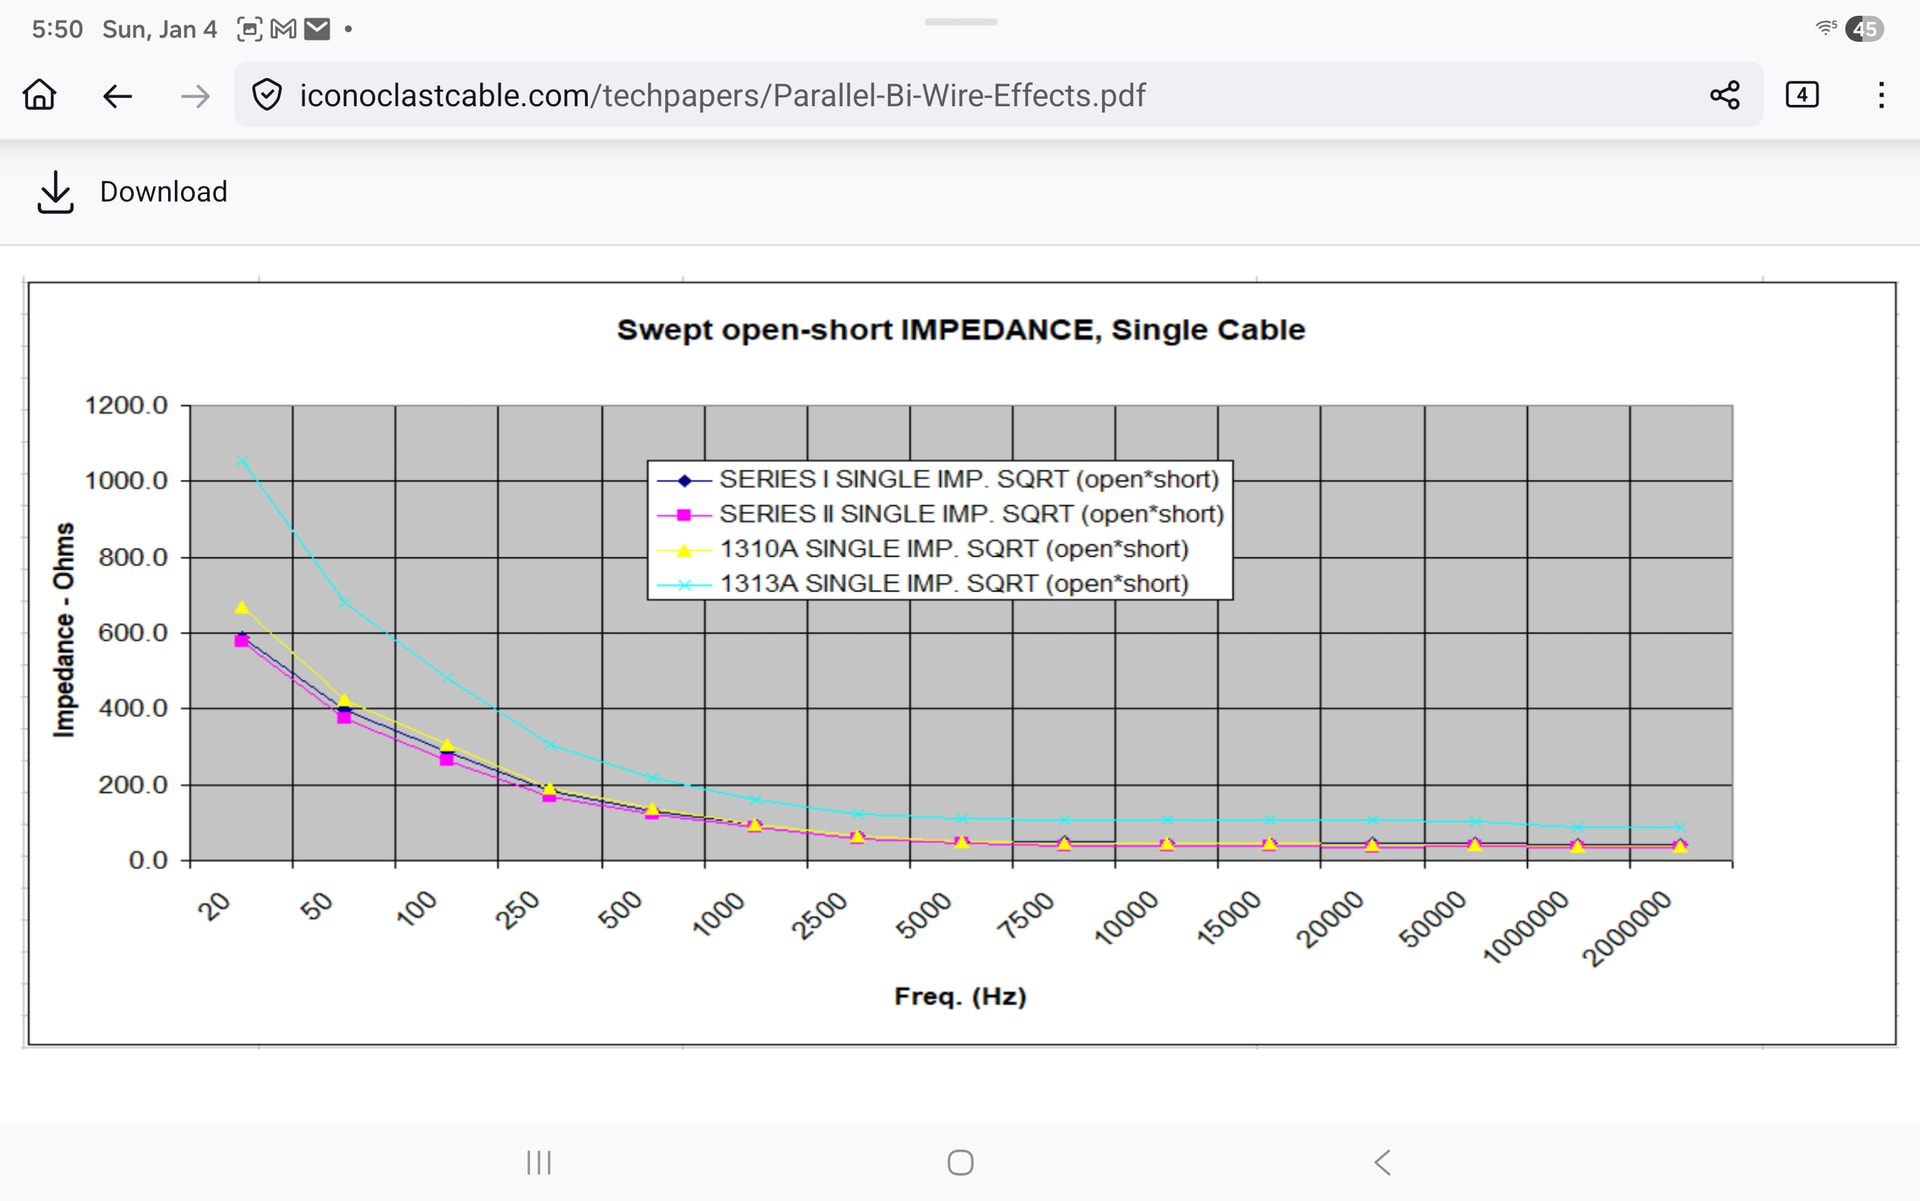Screen dimensions: 1920x1201
Task: Tap the forward arrow icon
Action: (195, 96)
